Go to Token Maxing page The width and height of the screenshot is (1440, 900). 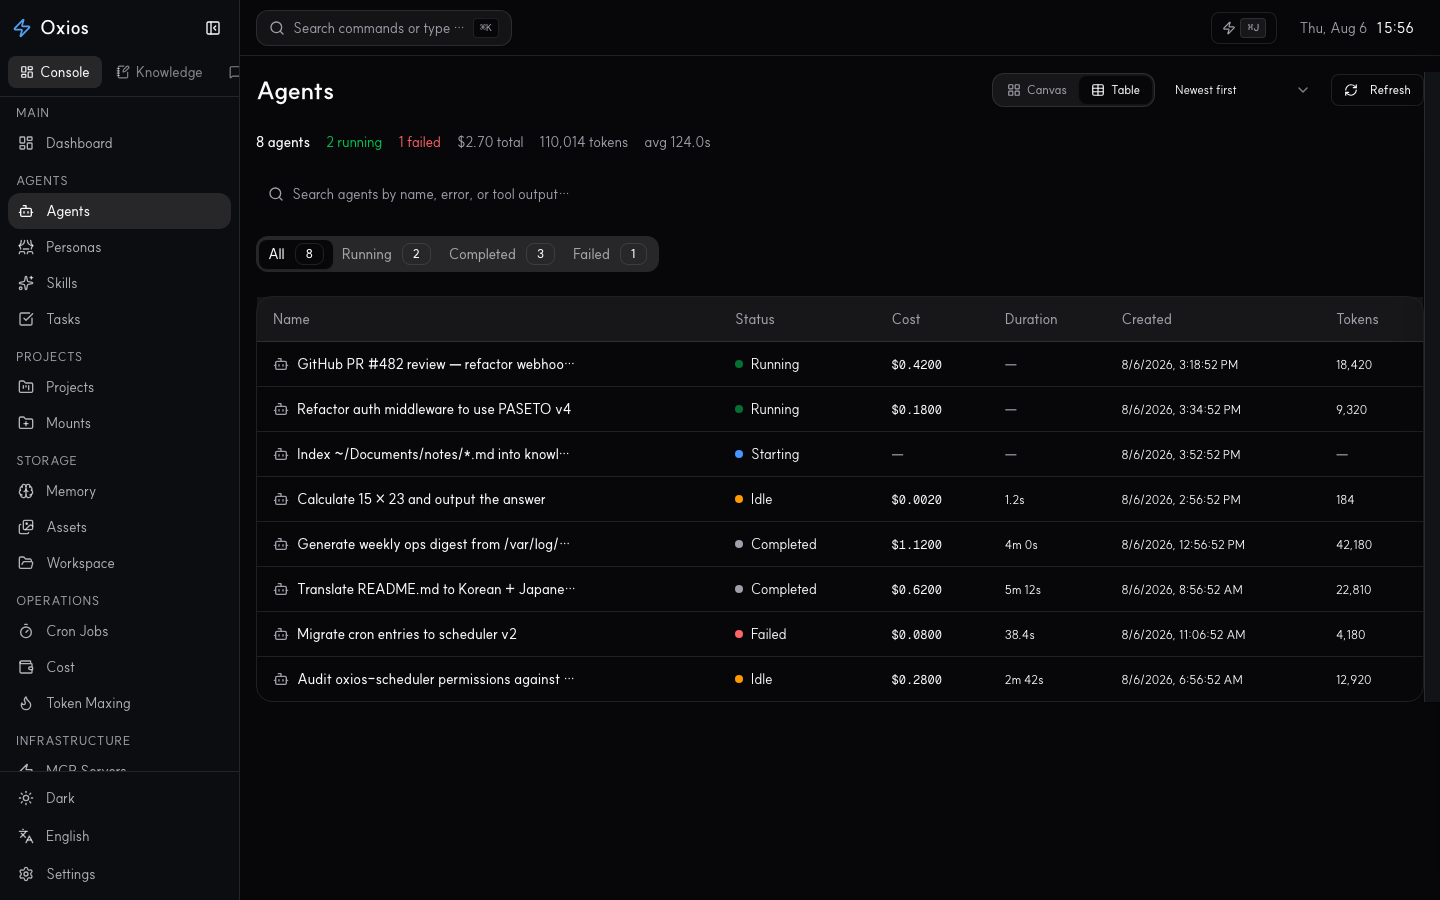(119, 703)
